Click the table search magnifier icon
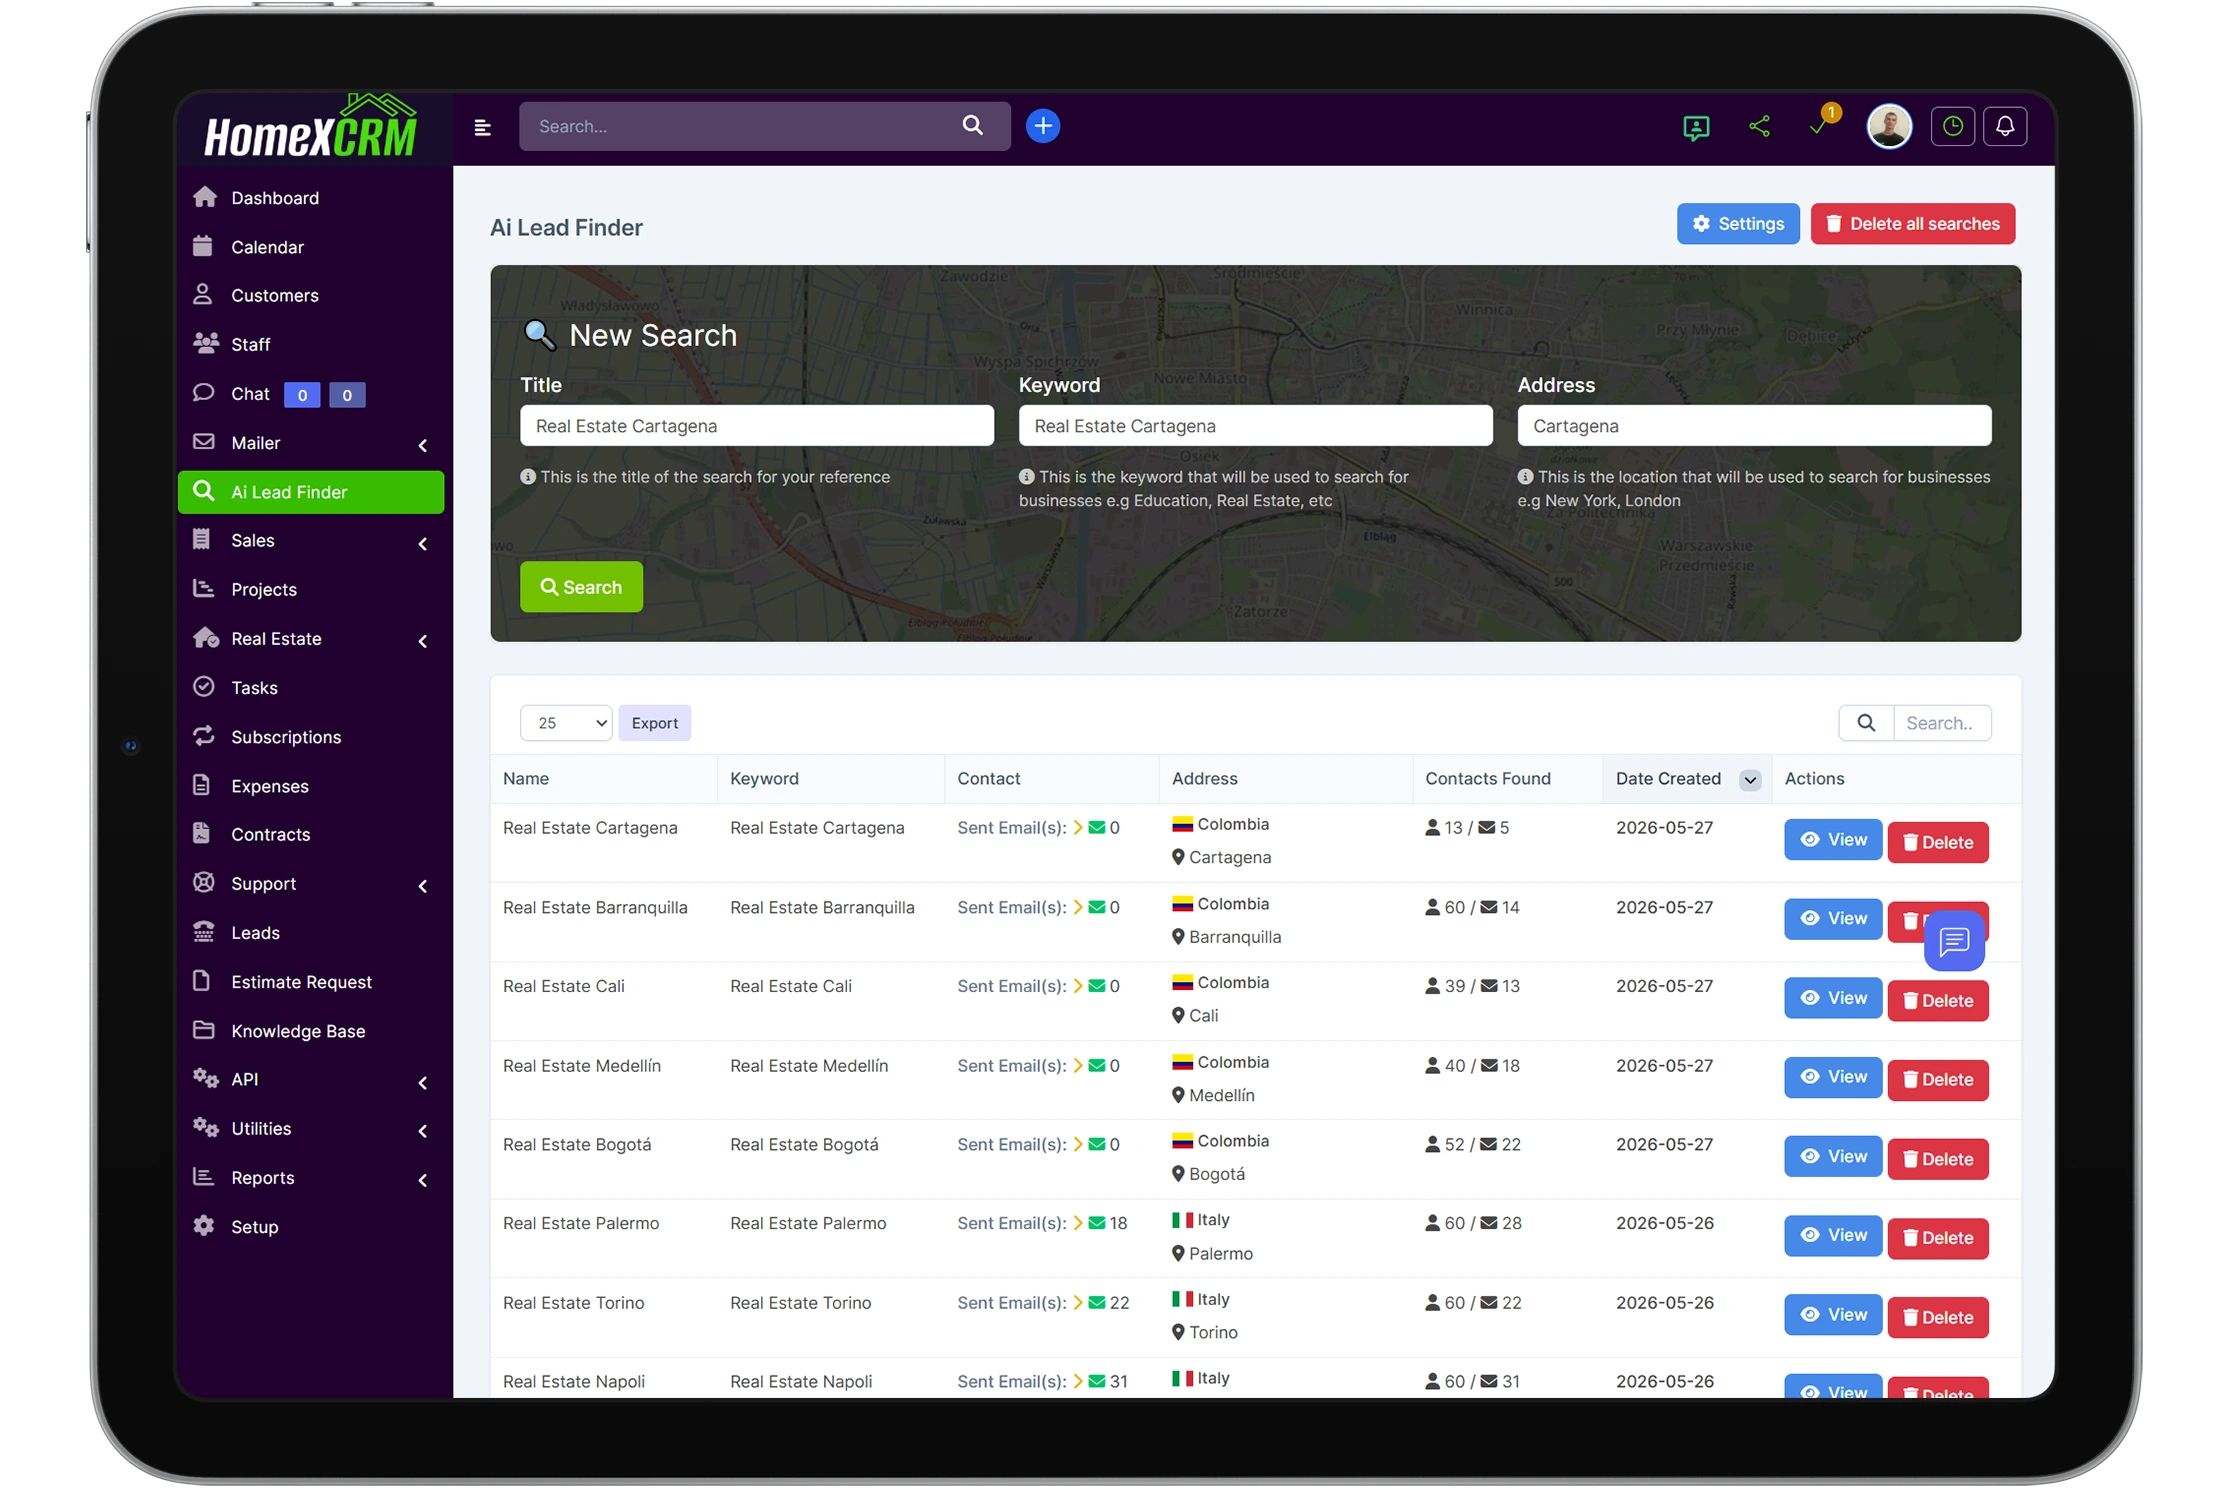 coord(1866,723)
